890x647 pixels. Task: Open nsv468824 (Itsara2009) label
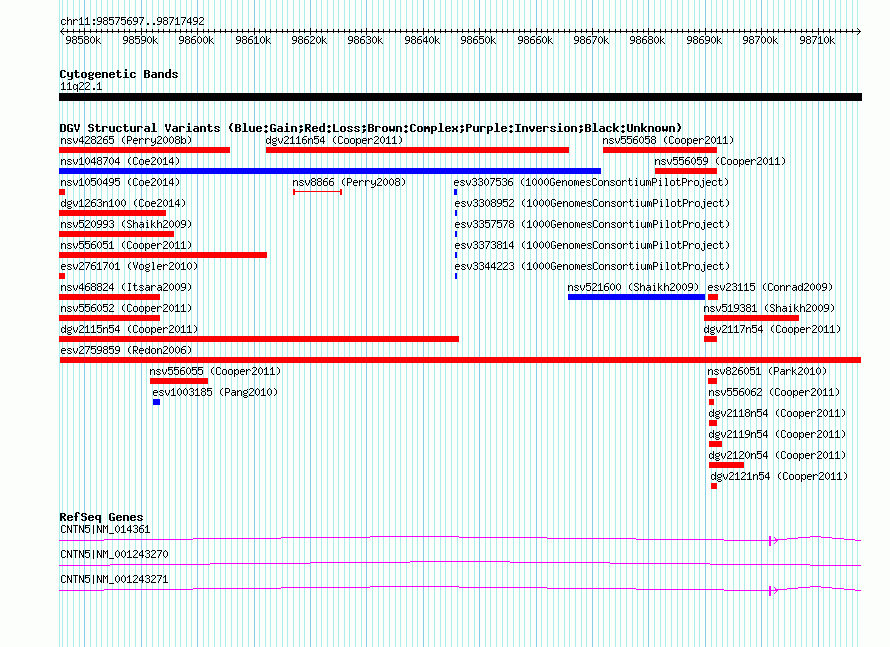click(x=126, y=287)
